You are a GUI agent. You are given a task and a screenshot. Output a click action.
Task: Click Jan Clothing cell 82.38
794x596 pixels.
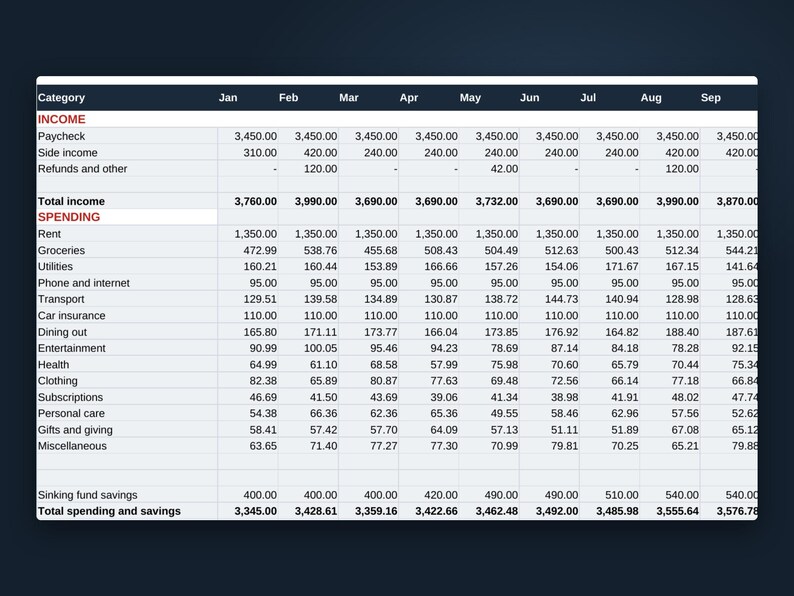248,381
